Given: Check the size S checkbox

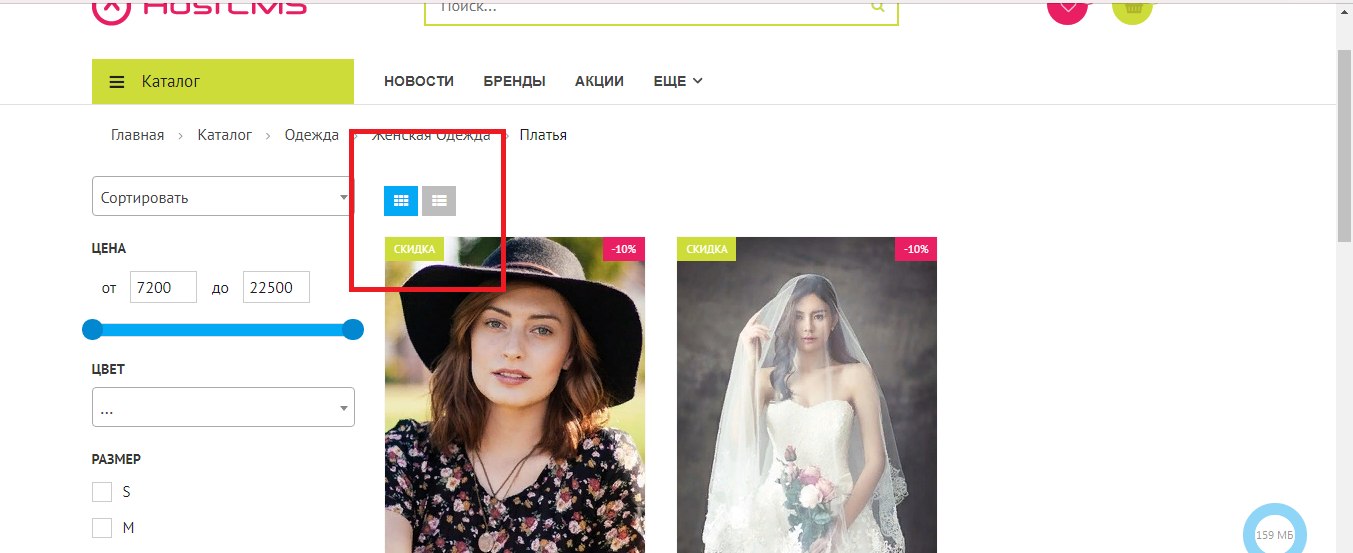Looking at the screenshot, I should click(x=101, y=492).
